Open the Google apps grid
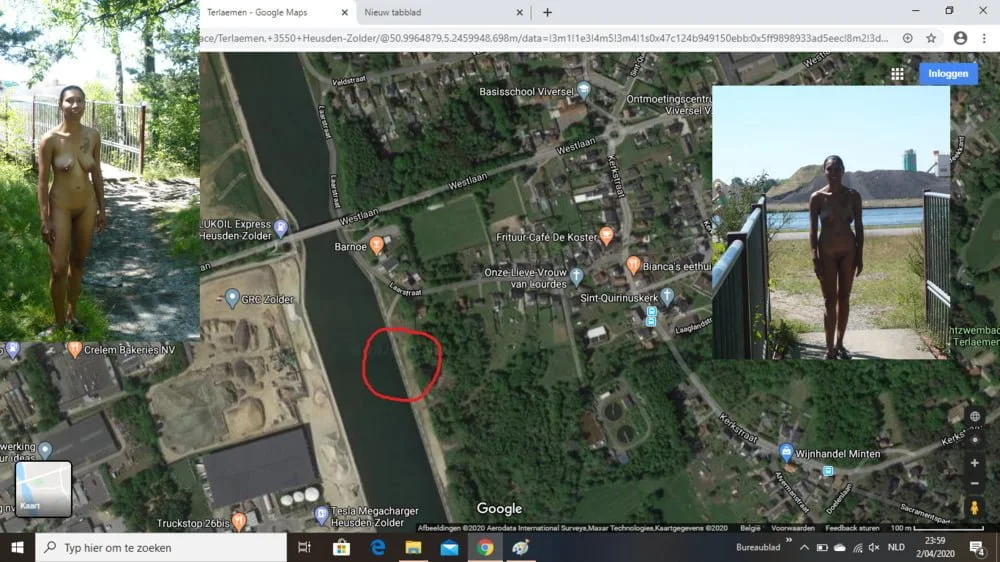Screen dimensions: 1000x562 point(897,74)
